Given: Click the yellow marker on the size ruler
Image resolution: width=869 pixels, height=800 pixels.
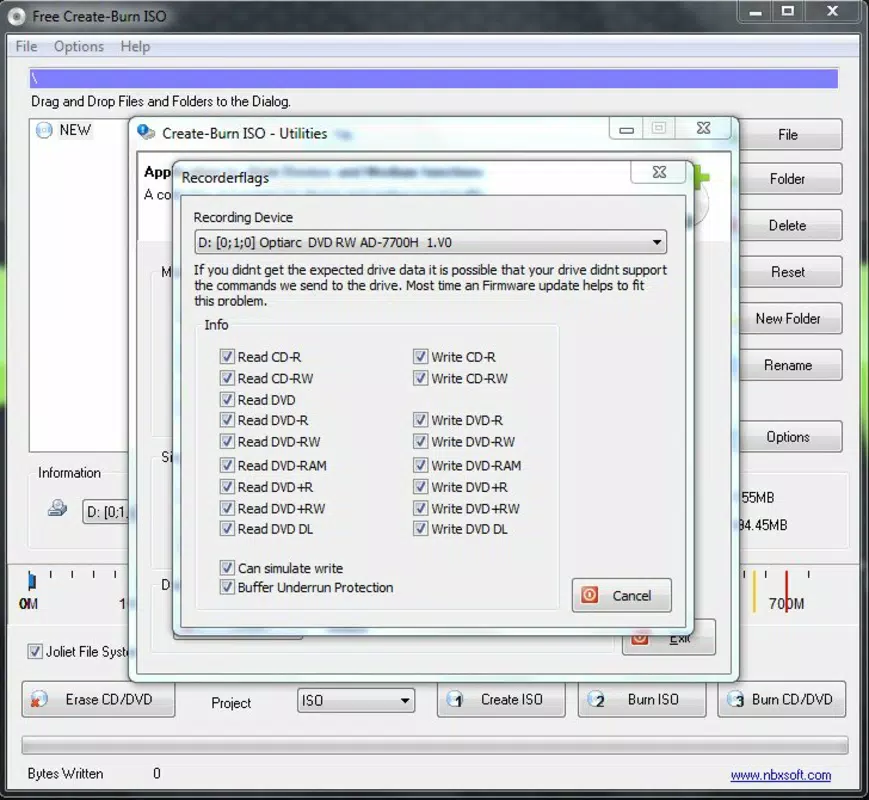Looking at the screenshot, I should [x=754, y=590].
